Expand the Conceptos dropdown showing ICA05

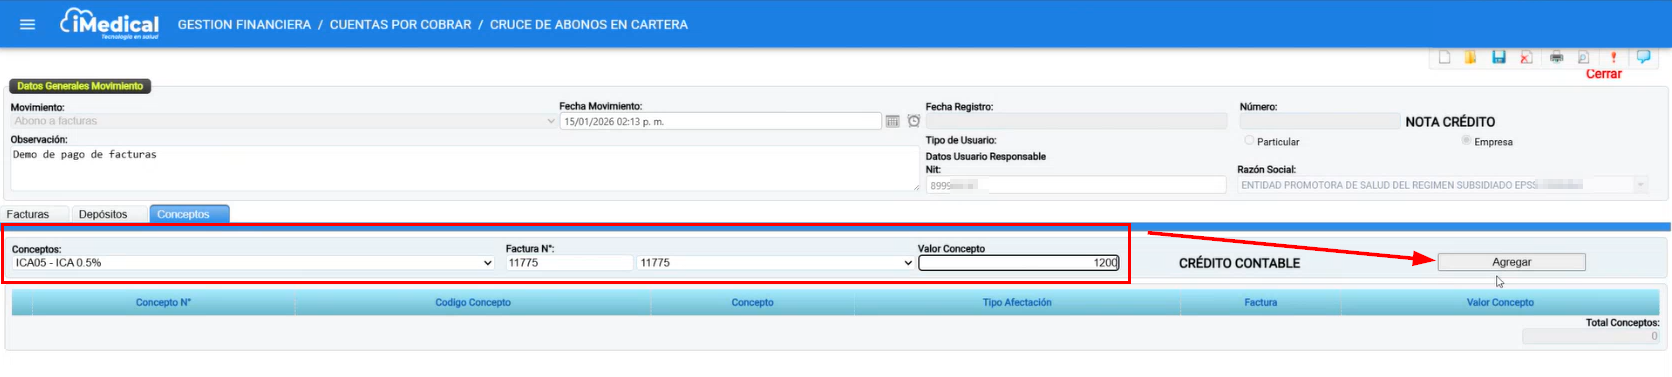pos(253,263)
